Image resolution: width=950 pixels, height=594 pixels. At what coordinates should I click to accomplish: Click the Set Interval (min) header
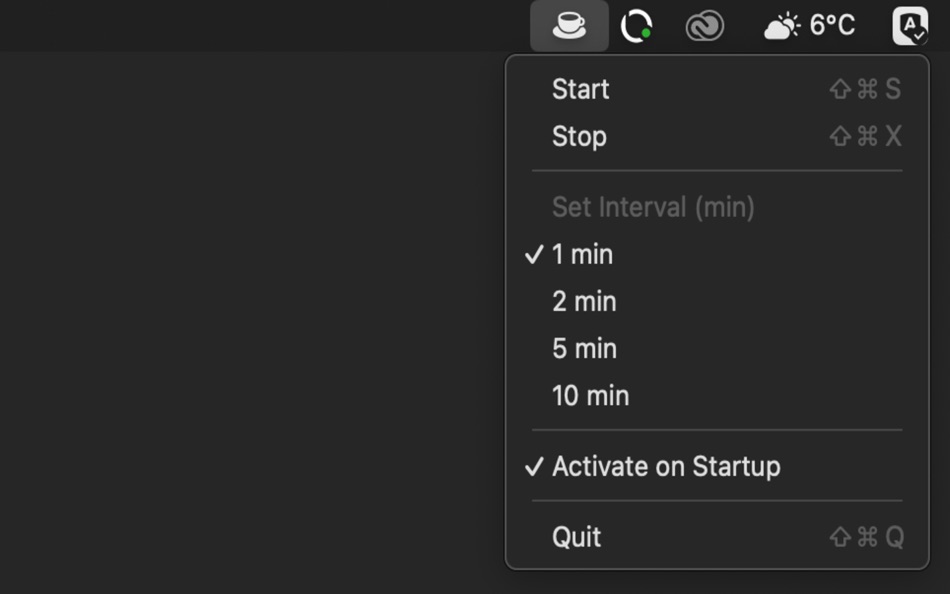pyautogui.click(x=652, y=207)
